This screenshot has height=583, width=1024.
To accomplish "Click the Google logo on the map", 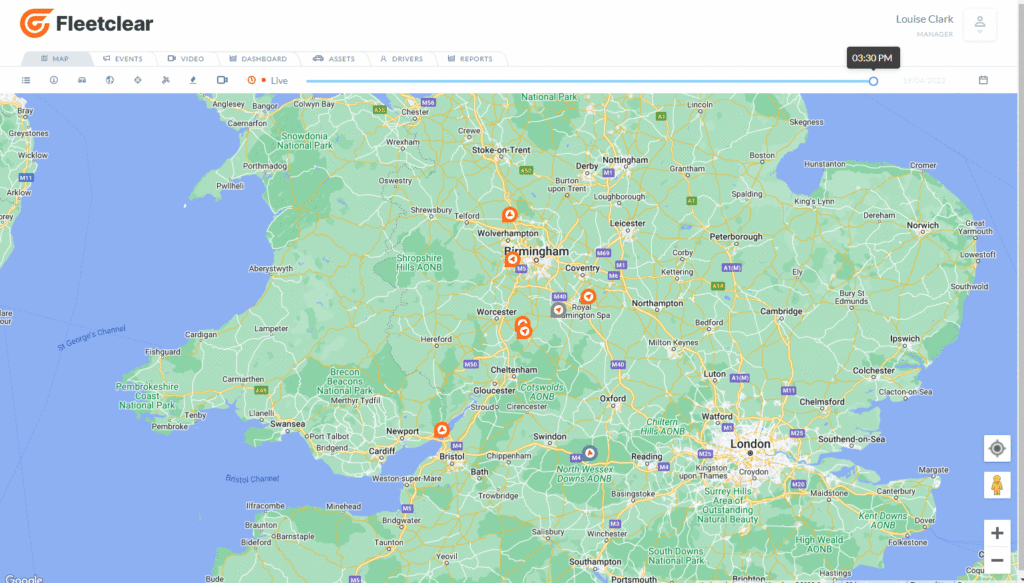I will pyautogui.click(x=23, y=578).
